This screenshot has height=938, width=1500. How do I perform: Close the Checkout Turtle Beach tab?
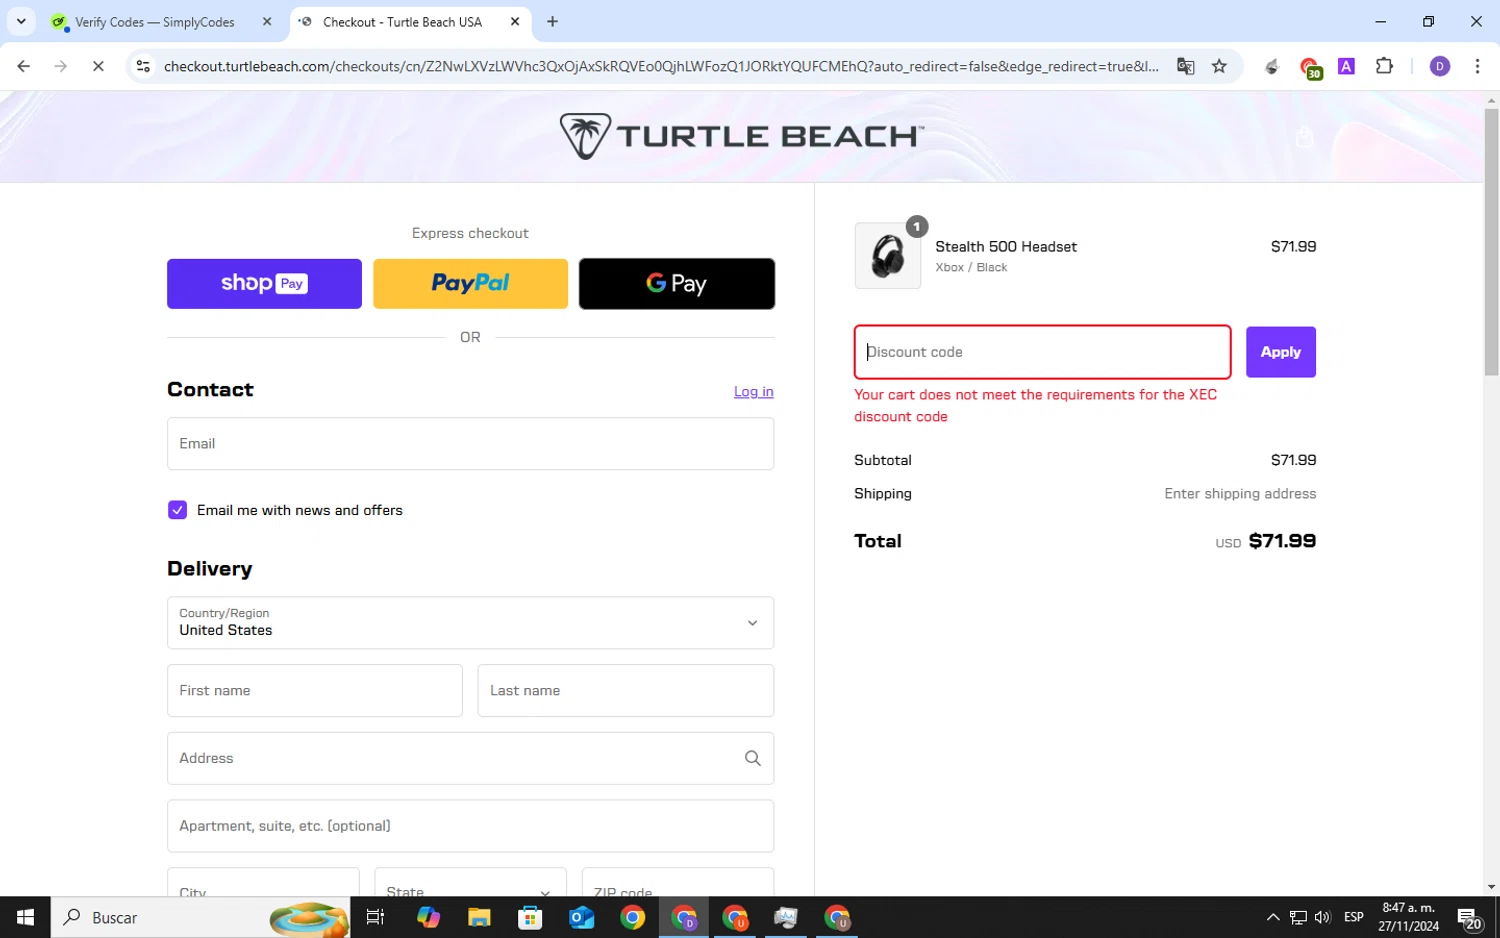click(515, 21)
